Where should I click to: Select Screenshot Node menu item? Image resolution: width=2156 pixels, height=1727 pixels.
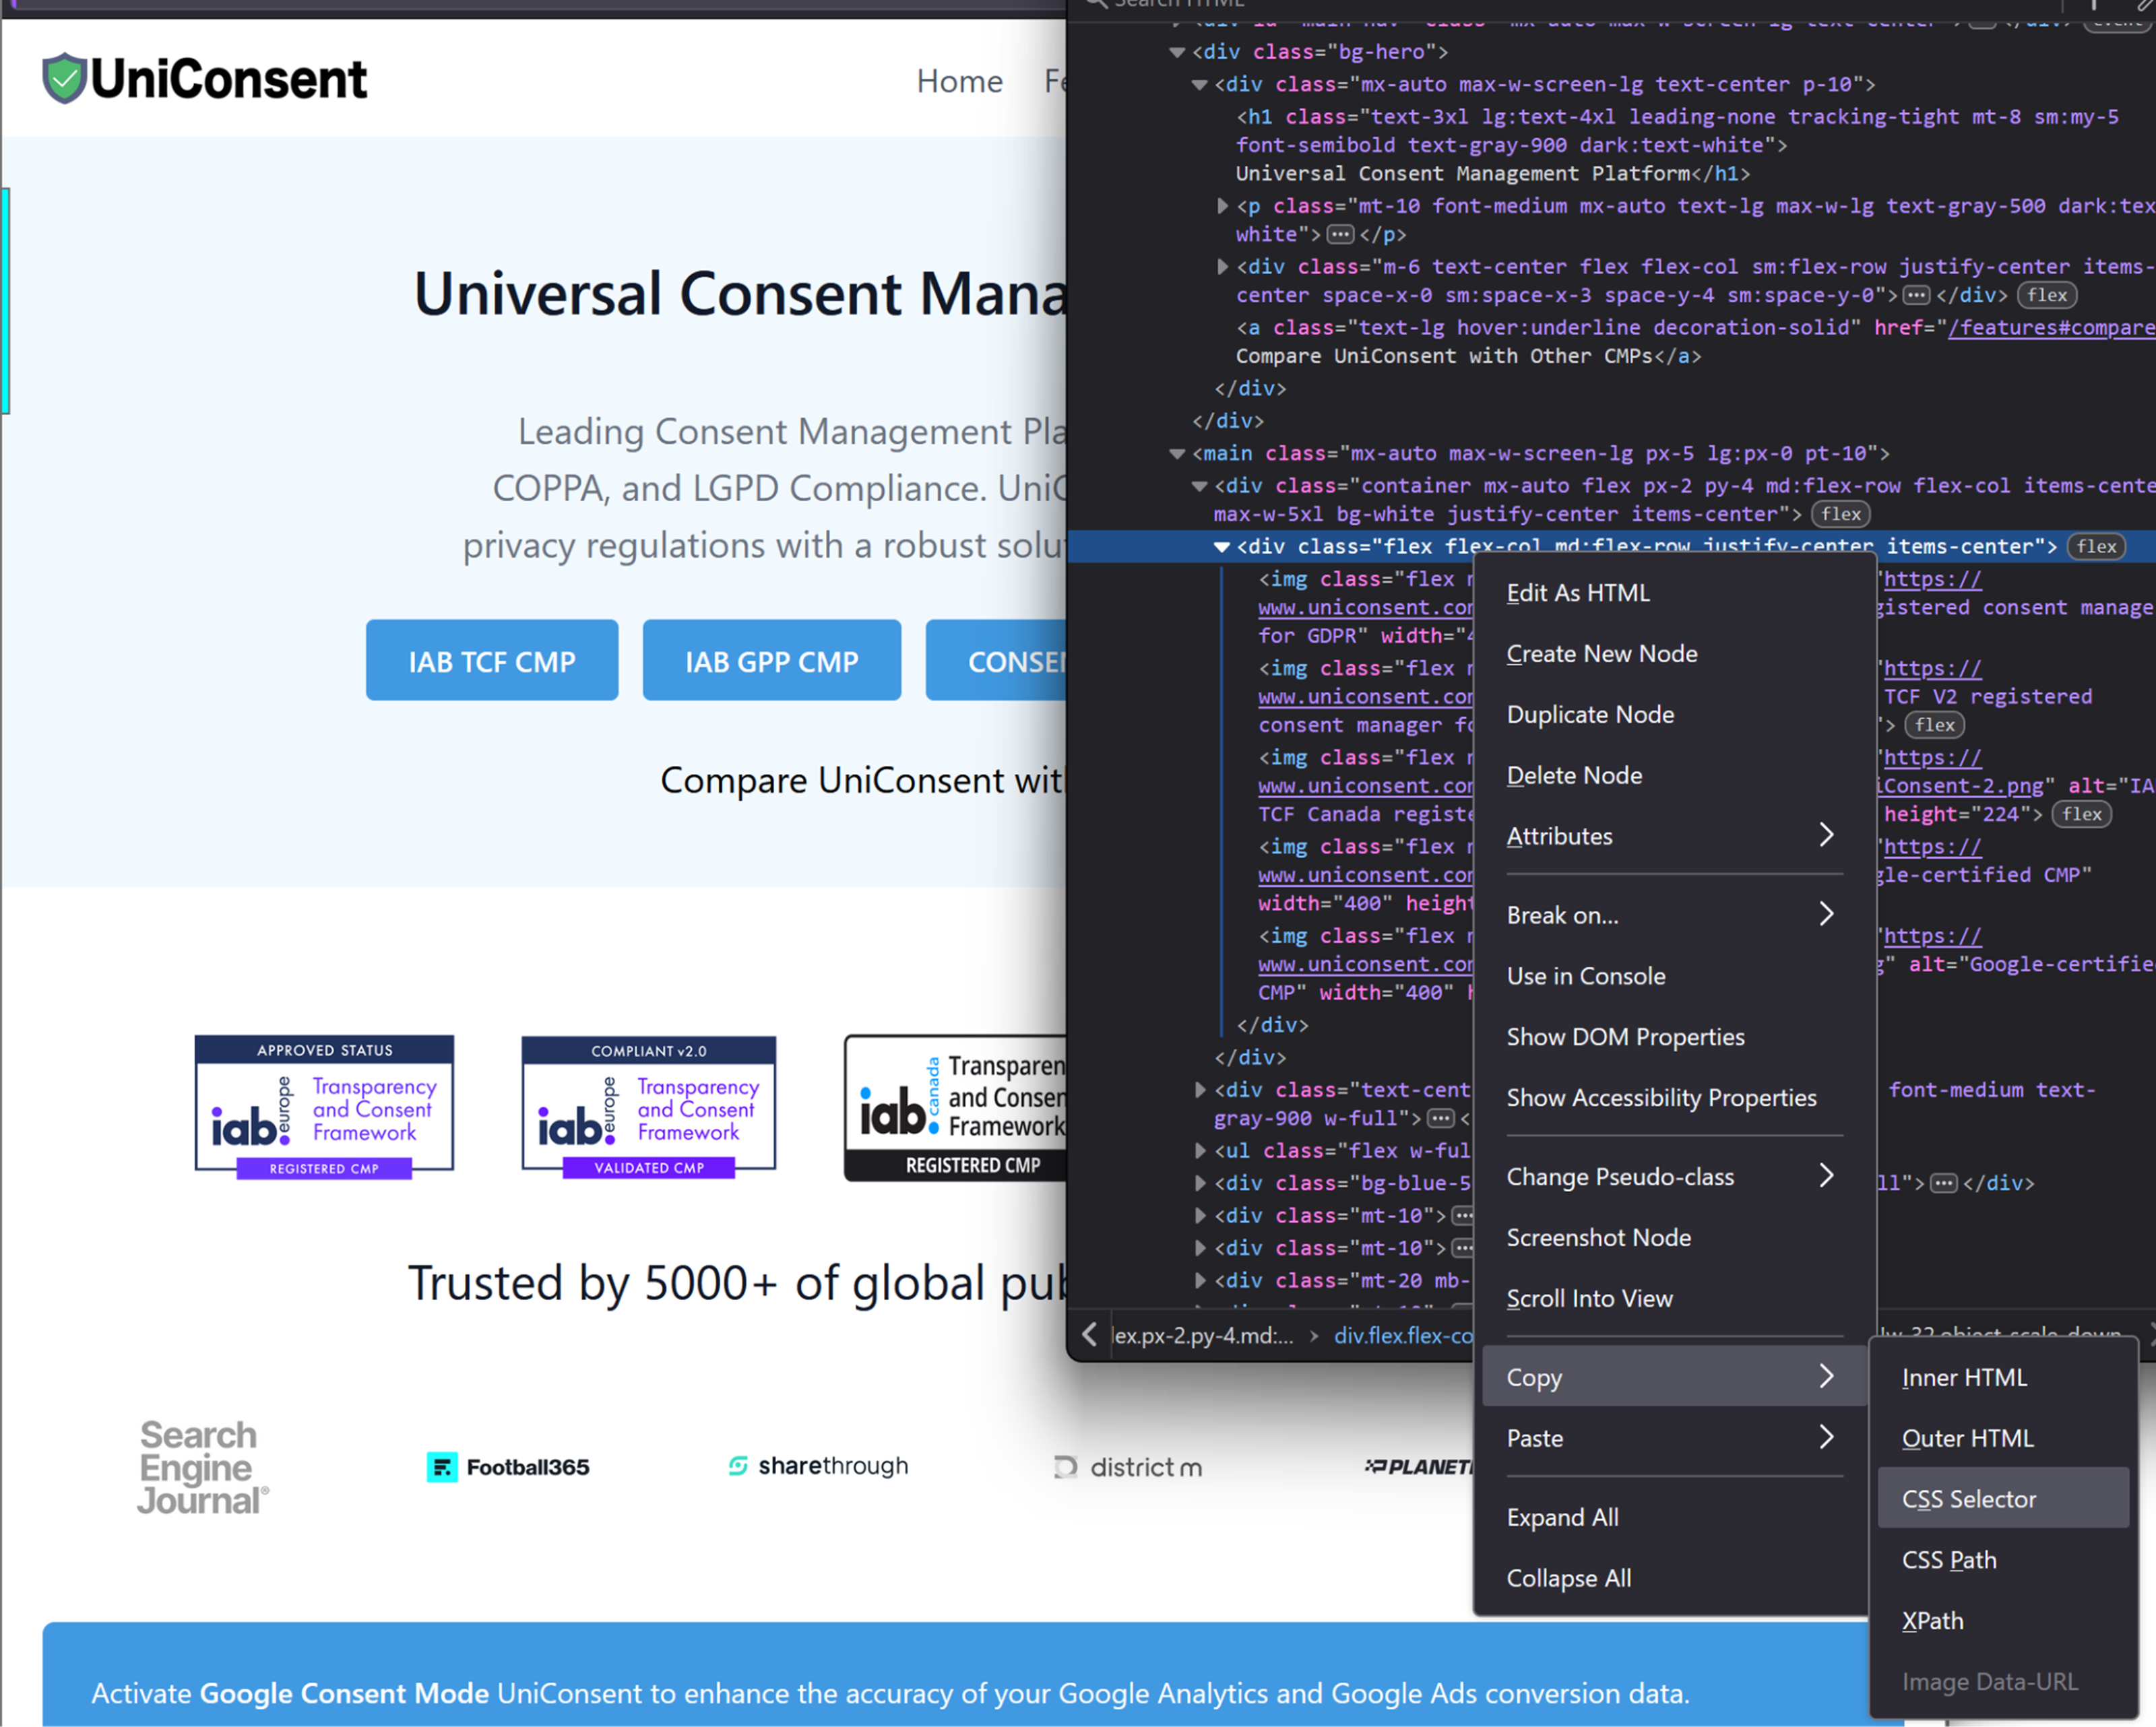(1674, 1238)
